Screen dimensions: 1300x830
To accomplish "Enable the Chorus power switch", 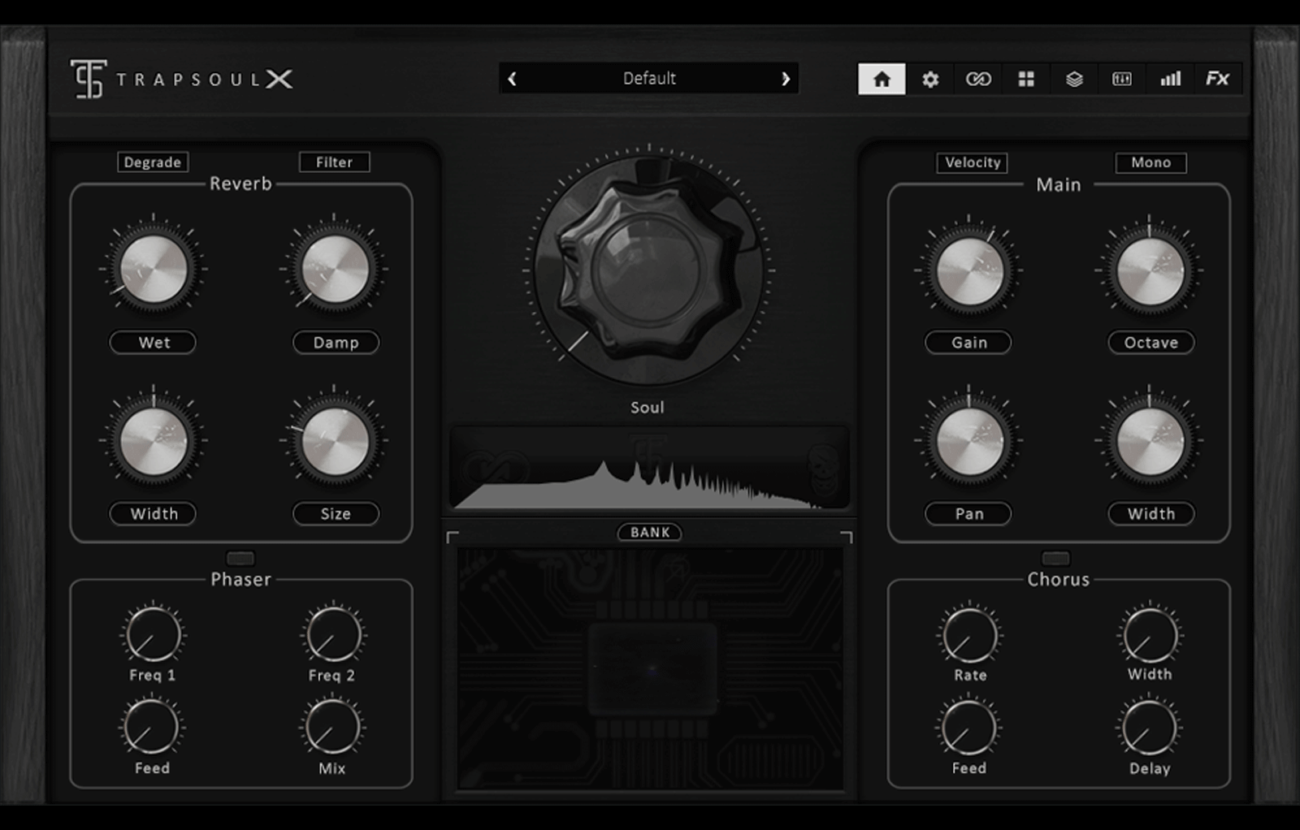I will pyautogui.click(x=1056, y=558).
